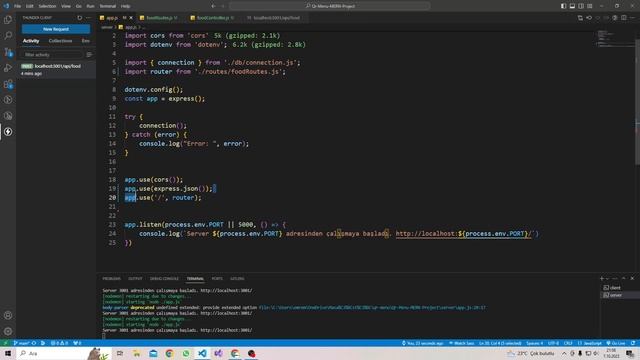The height and width of the screenshot is (360, 640).
Task: Open the Thunder Client lightning icon
Action: 8,132
